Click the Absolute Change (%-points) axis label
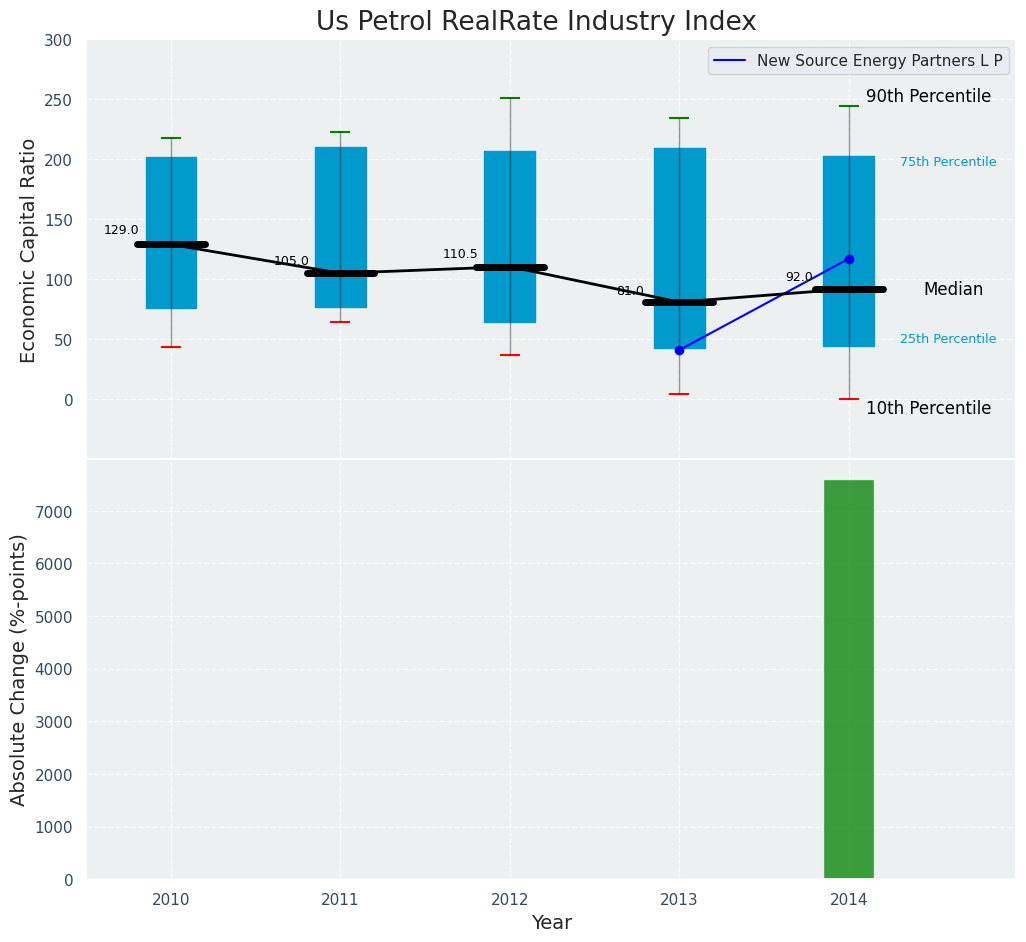 (19, 669)
